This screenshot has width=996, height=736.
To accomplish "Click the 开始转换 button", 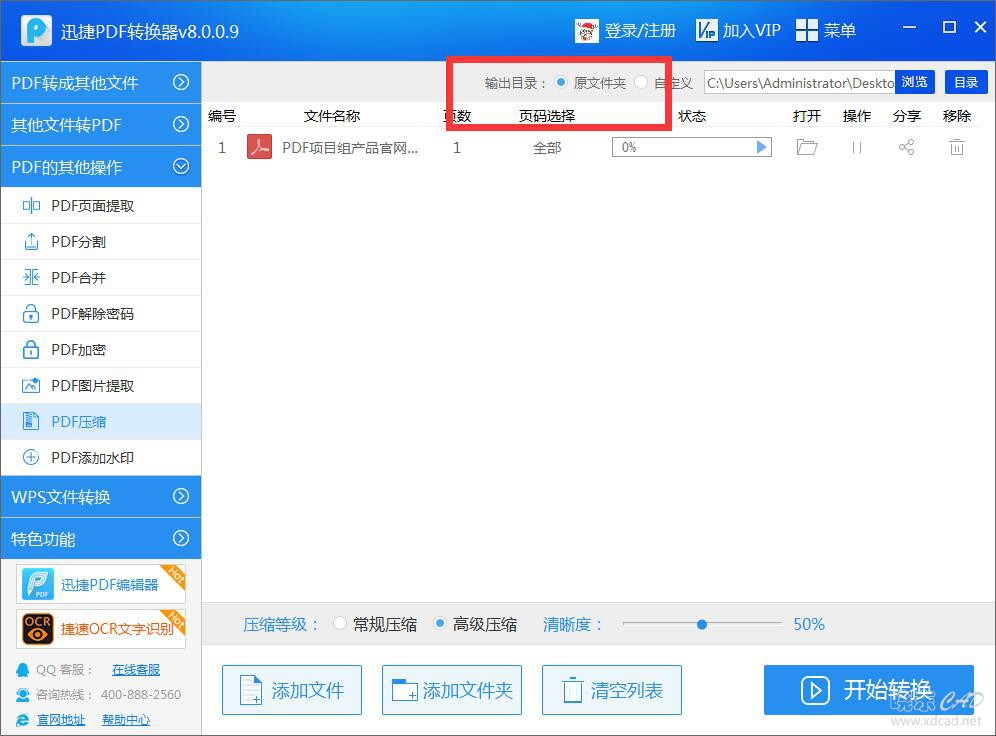I will tap(868, 690).
